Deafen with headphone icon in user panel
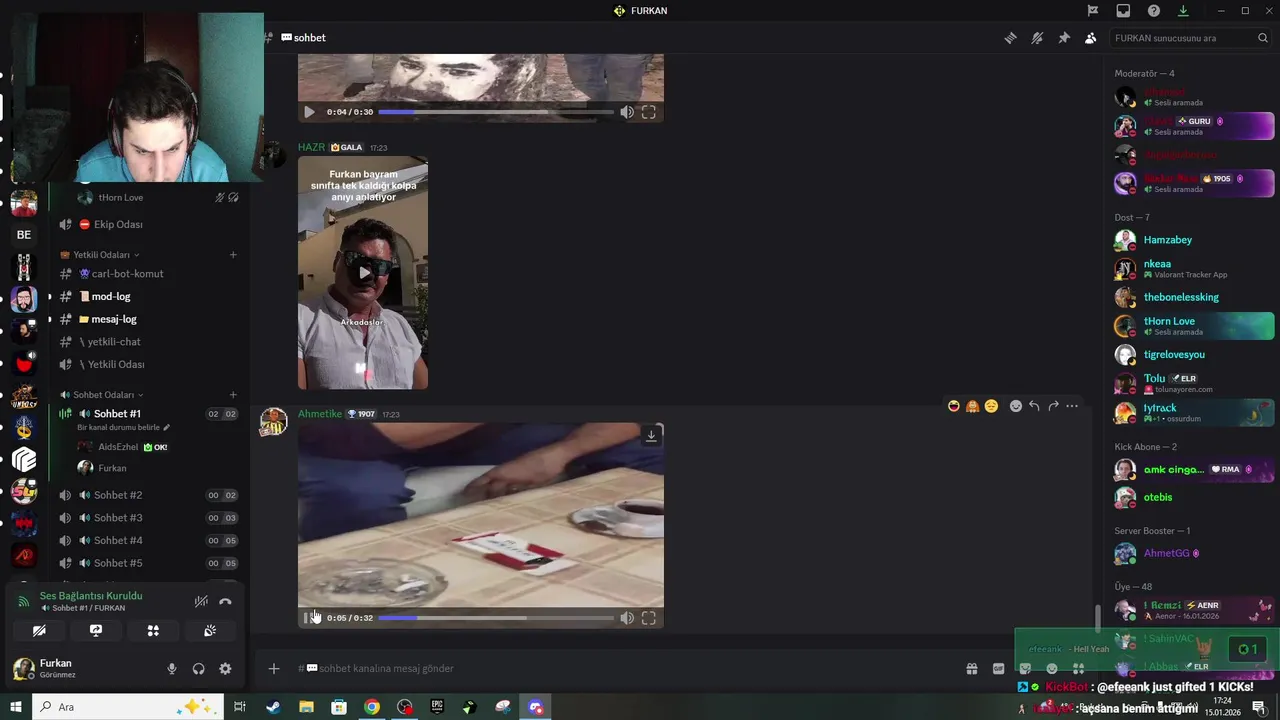 pyautogui.click(x=198, y=669)
